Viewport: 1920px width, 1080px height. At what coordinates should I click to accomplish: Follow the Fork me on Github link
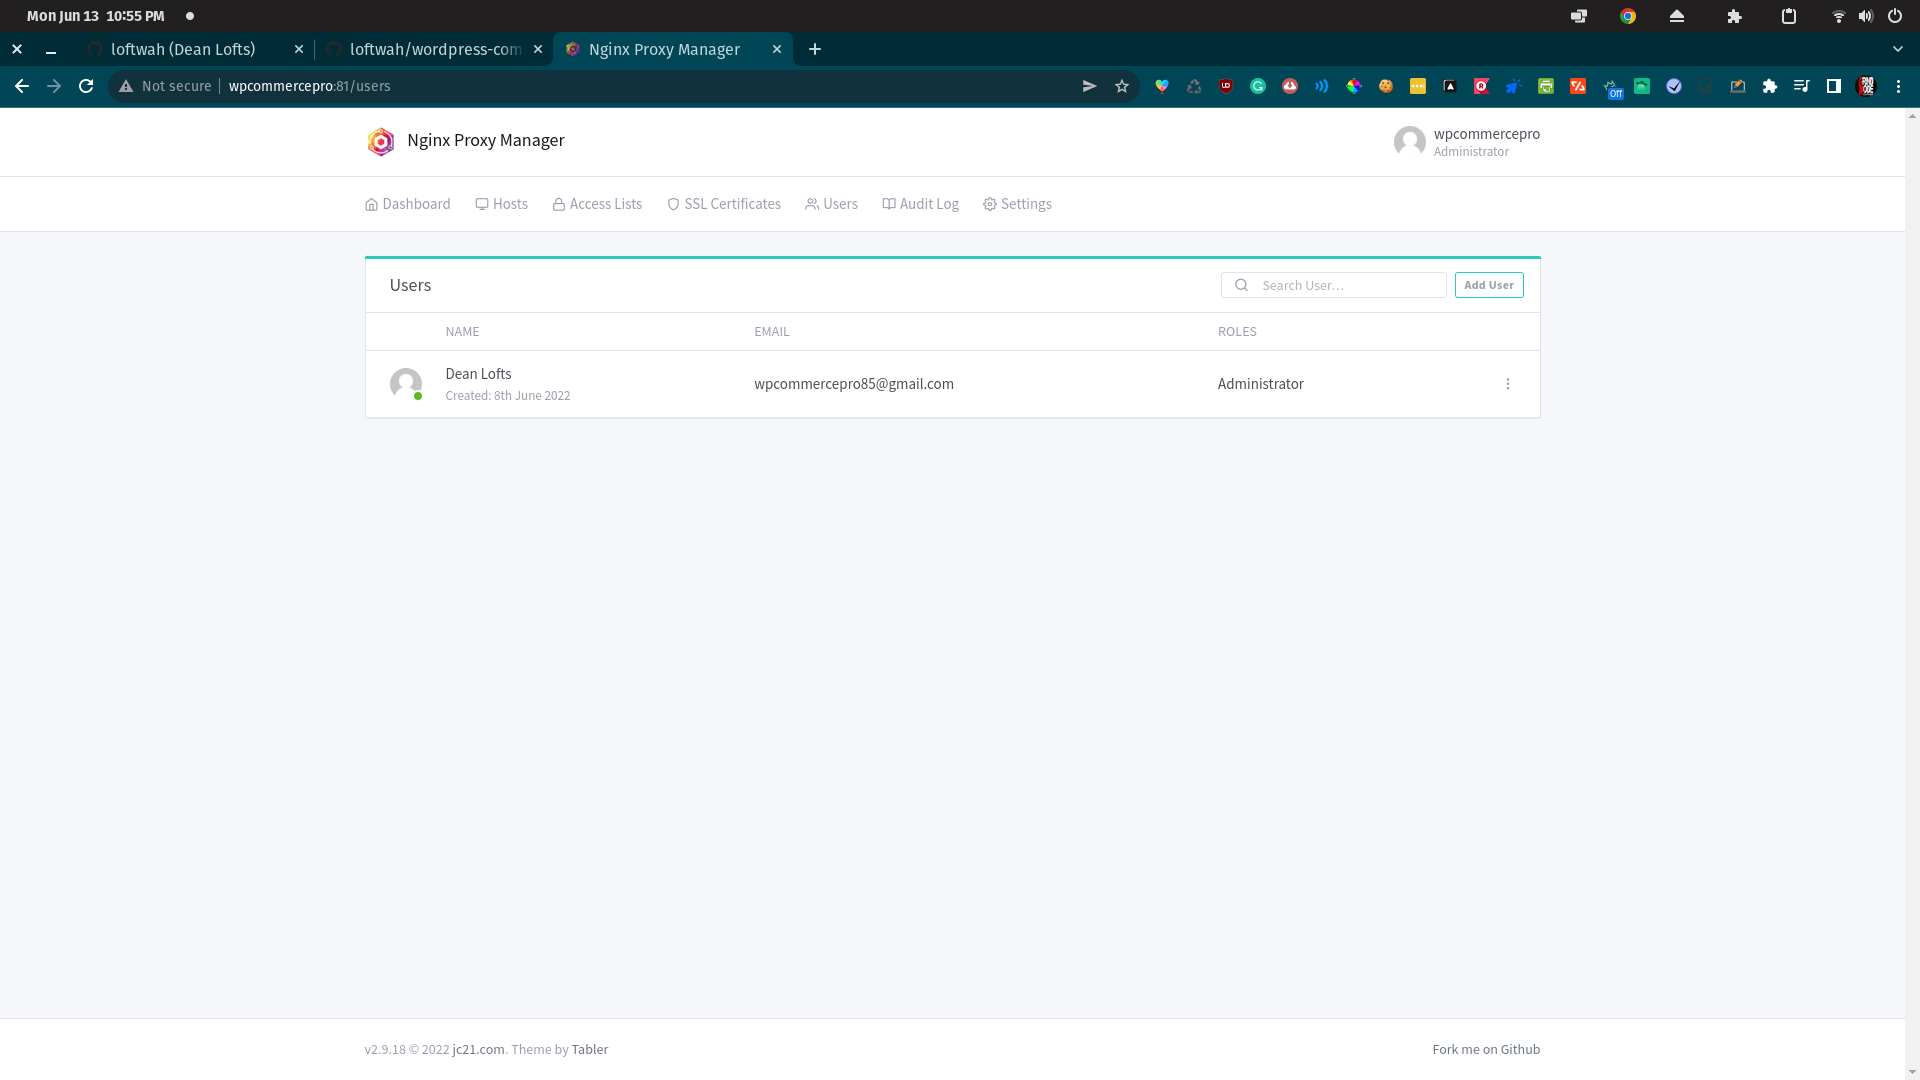point(1485,1049)
